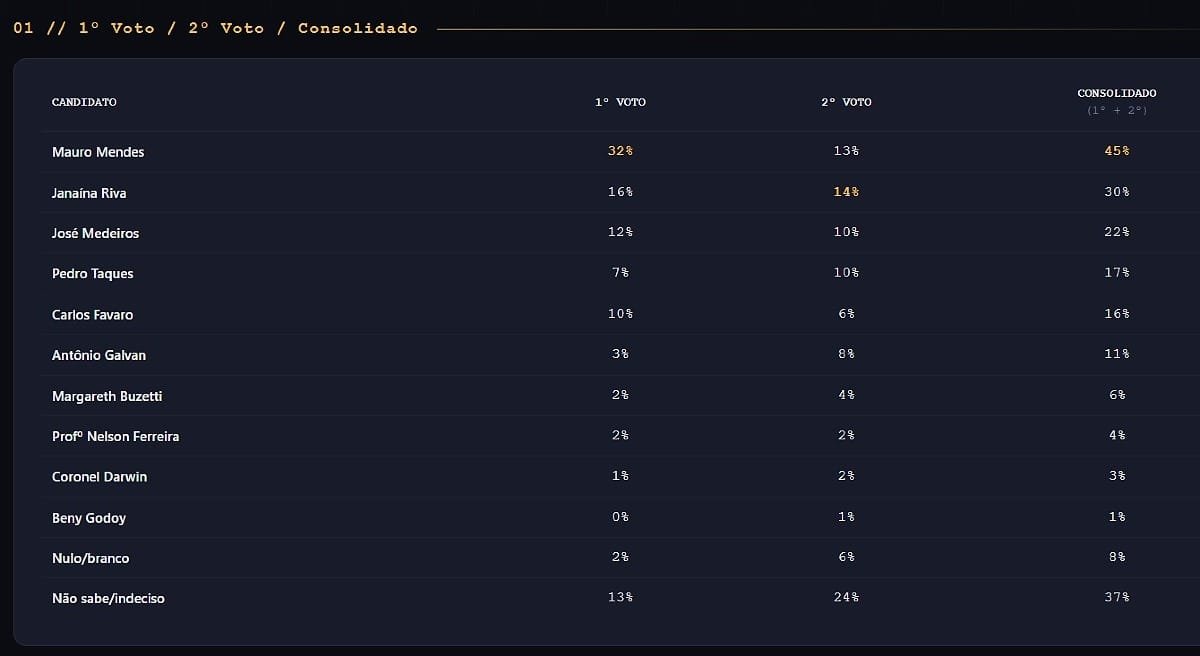Select Carlos Favaro in the table
The height and width of the screenshot is (656, 1200).
[92, 315]
